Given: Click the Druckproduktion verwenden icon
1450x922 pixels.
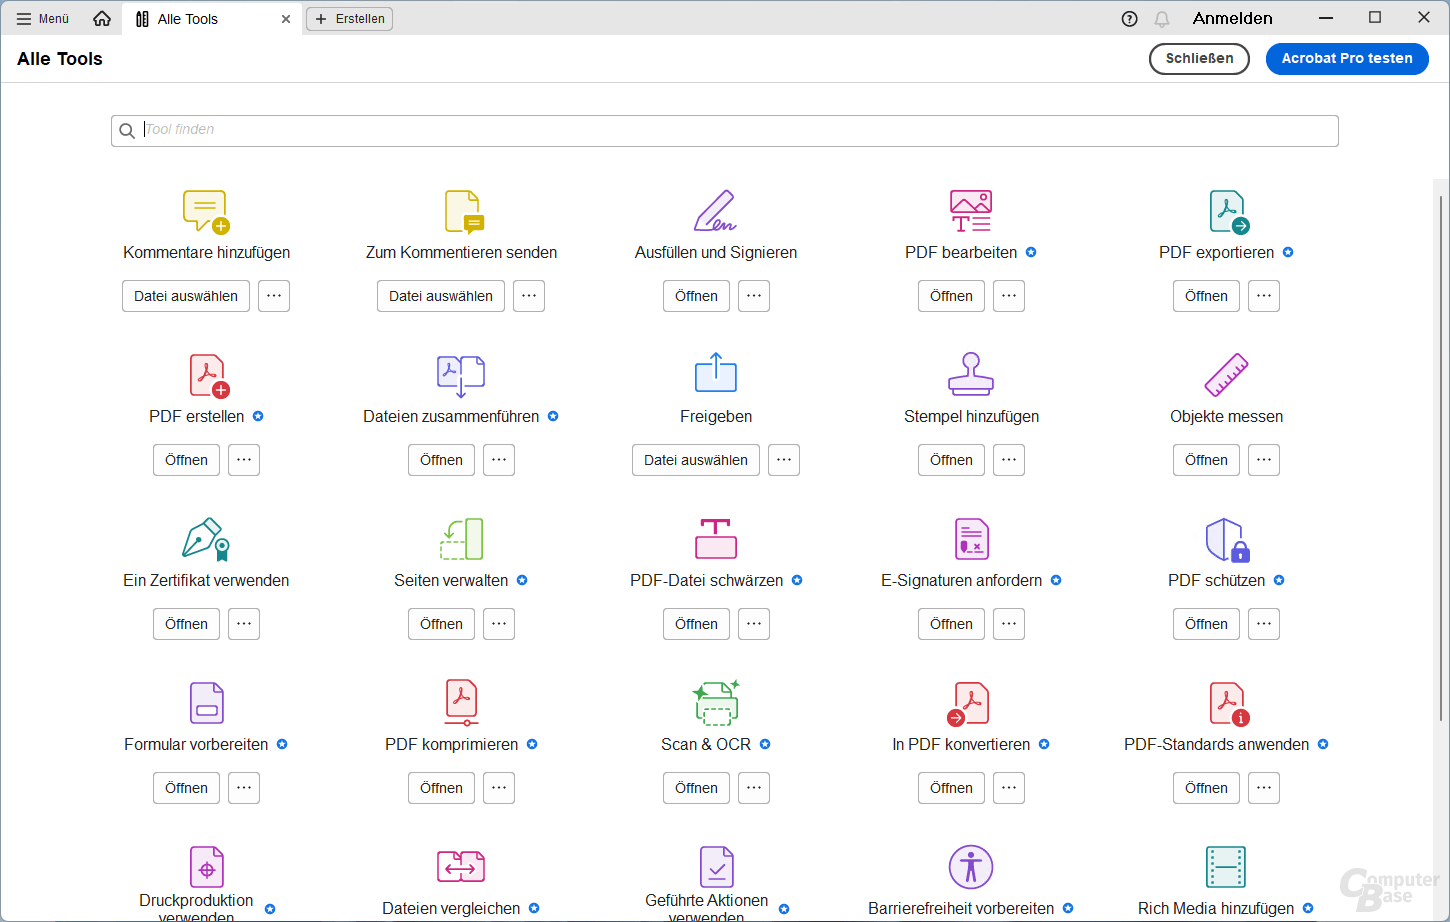Looking at the screenshot, I should [207, 867].
